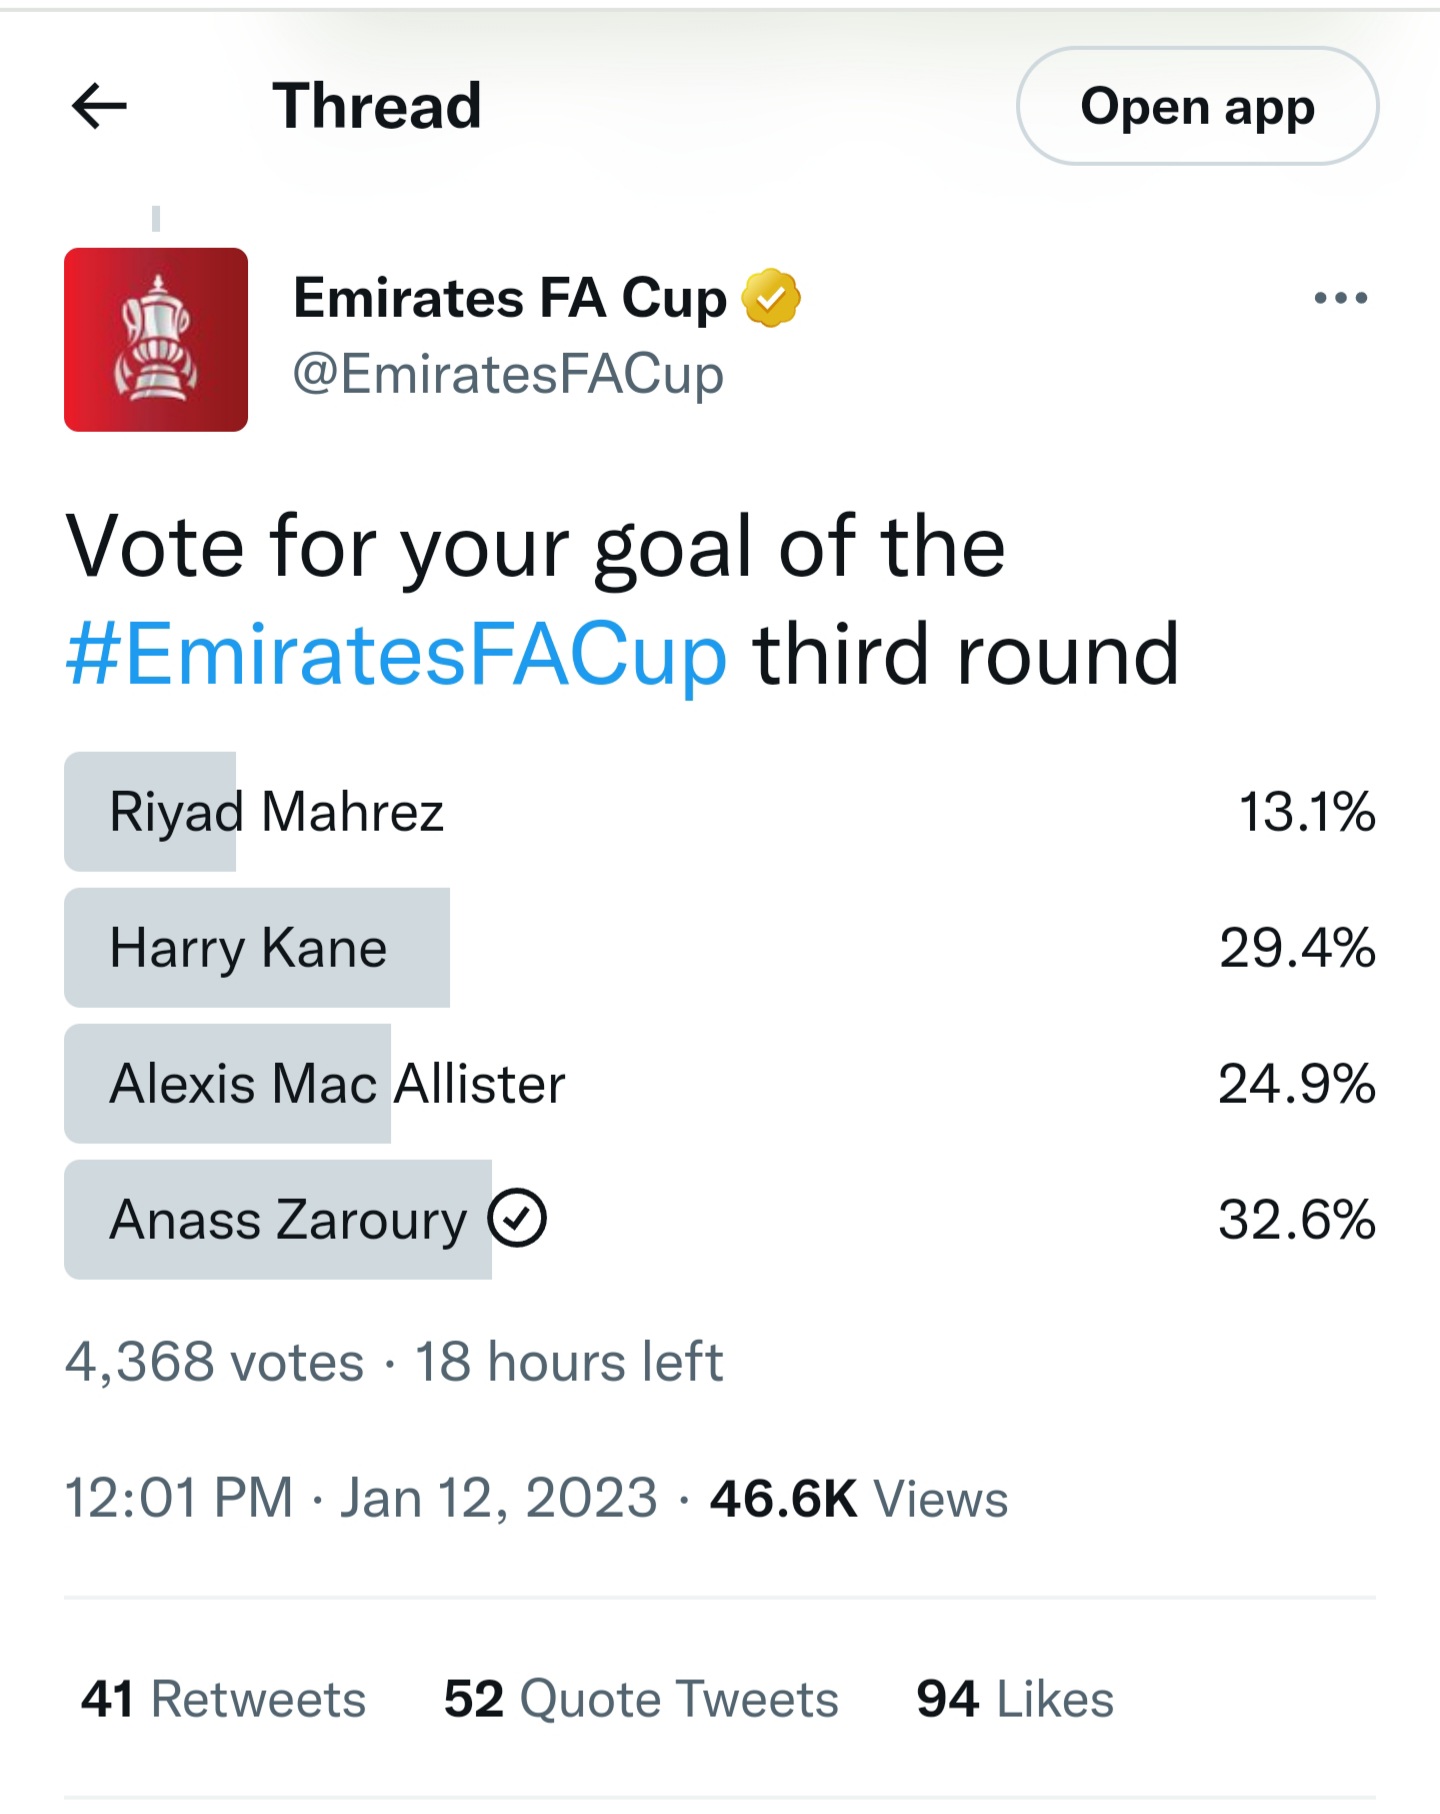Click the Open app button
The image size is (1440, 1814).
tap(1197, 106)
